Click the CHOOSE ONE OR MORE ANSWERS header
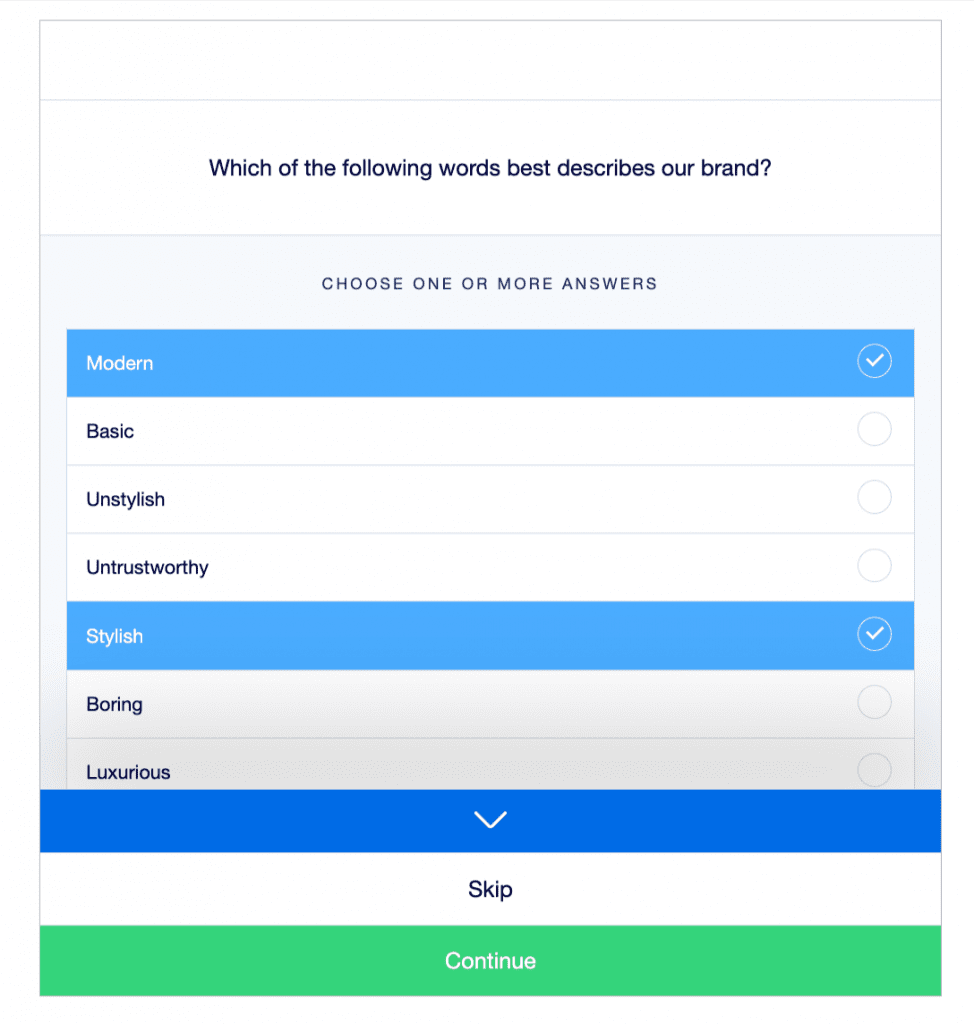974x1024 pixels. pyautogui.click(x=490, y=284)
